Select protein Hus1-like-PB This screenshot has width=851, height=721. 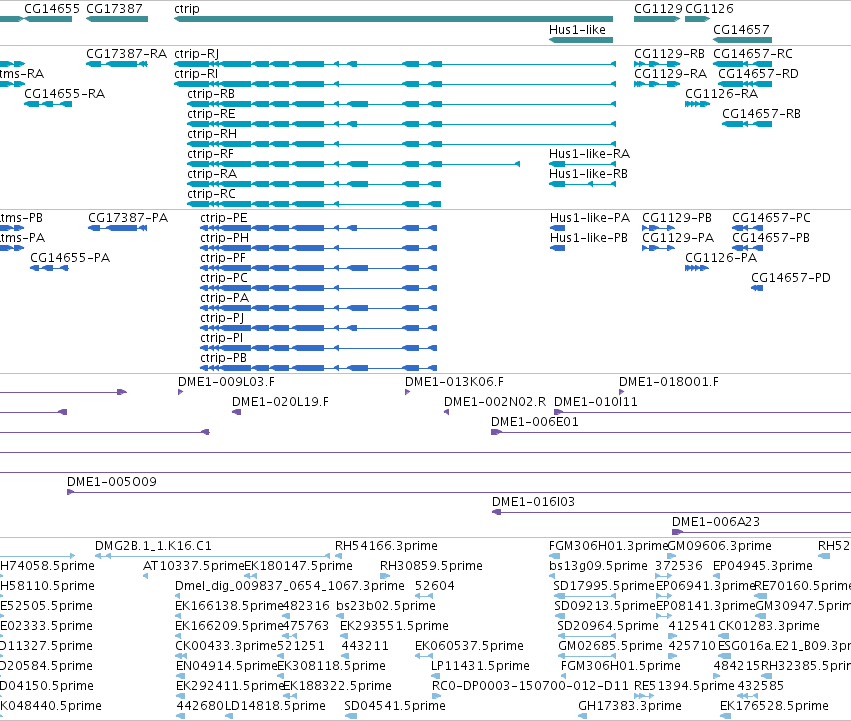pyautogui.click(x=589, y=238)
